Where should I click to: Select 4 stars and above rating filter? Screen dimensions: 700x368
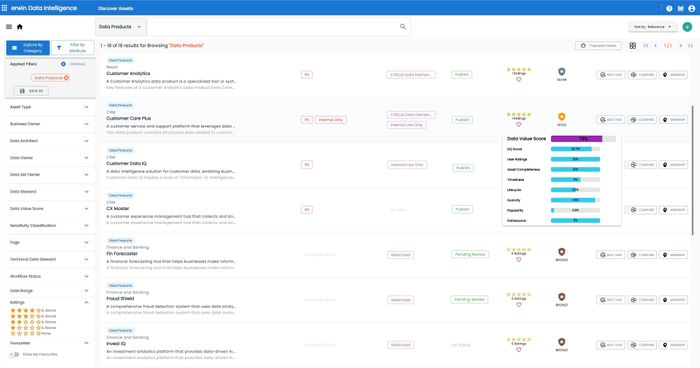[x=33, y=310]
